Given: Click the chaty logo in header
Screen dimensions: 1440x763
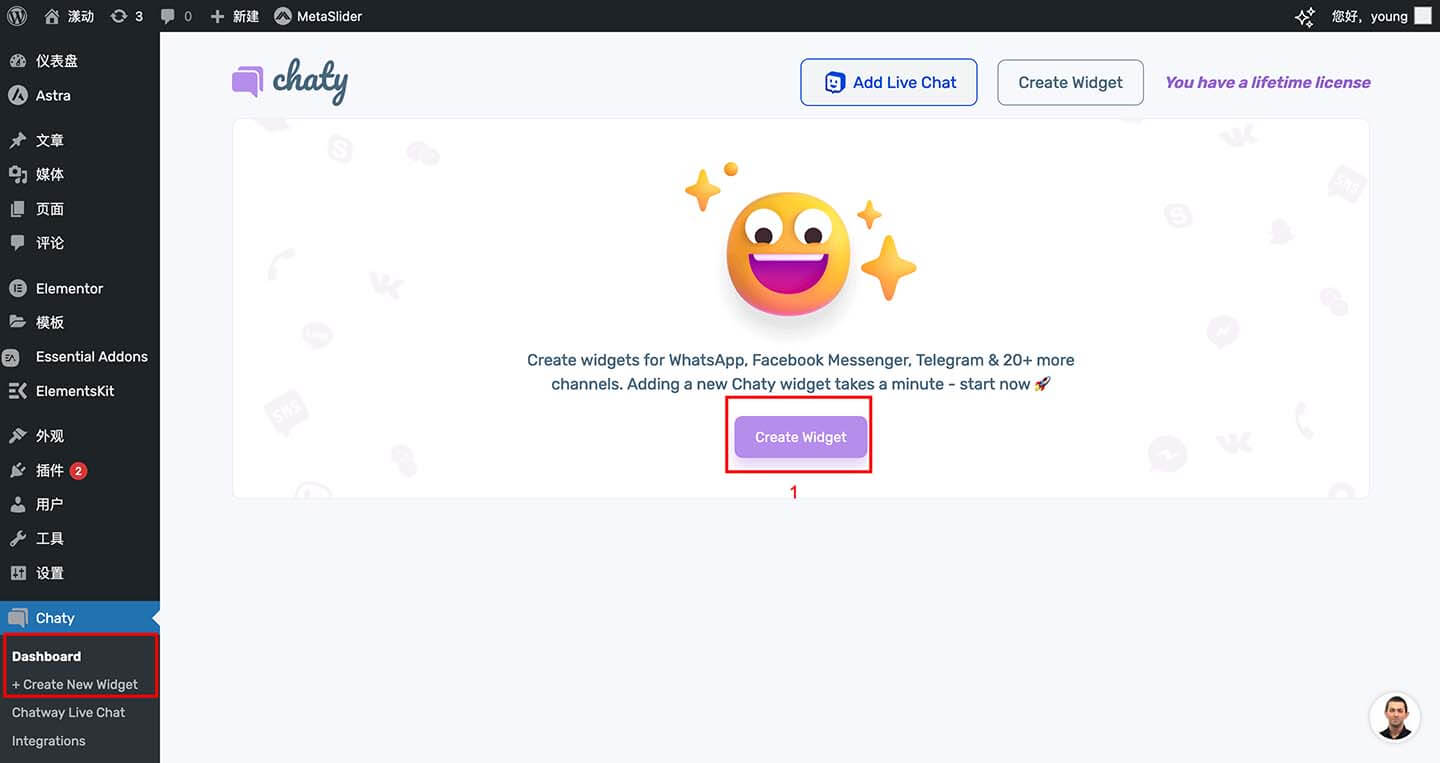Looking at the screenshot, I should tap(290, 81).
